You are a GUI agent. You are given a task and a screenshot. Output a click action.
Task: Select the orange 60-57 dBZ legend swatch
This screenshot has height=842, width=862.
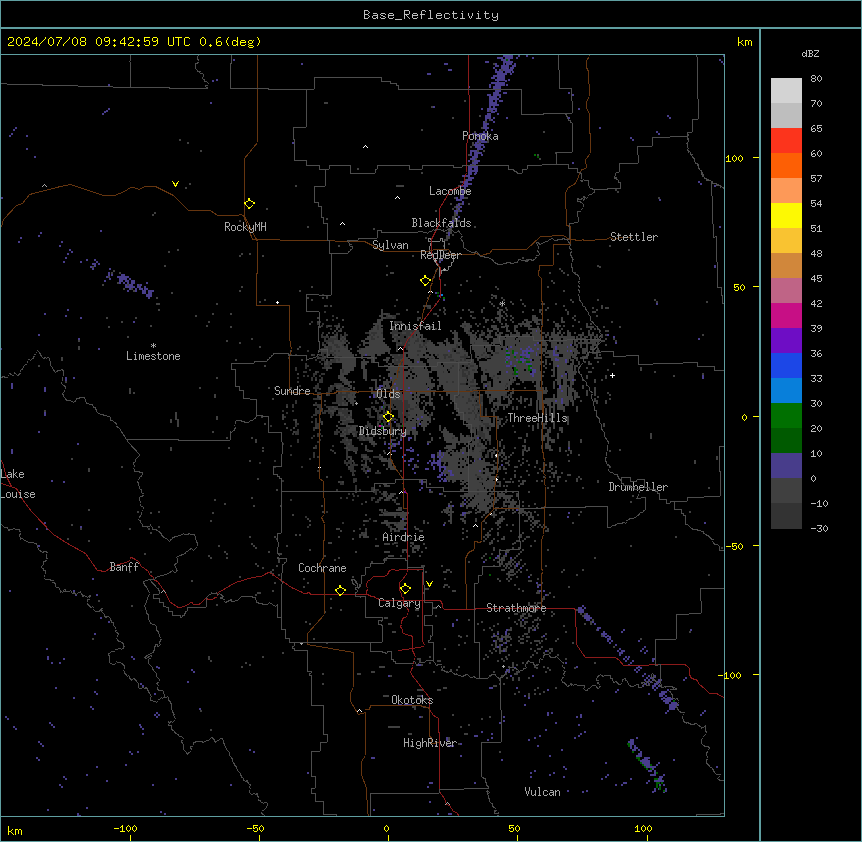click(x=786, y=166)
